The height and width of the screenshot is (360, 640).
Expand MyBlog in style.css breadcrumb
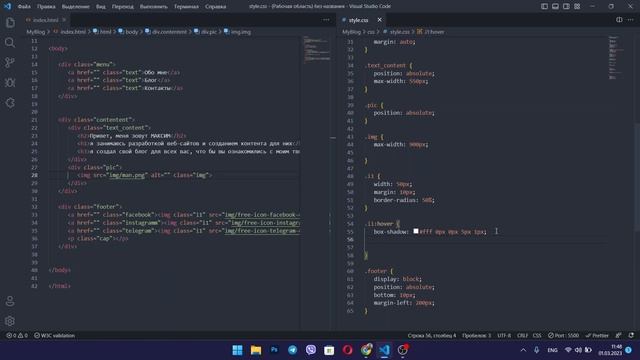[x=351, y=32]
